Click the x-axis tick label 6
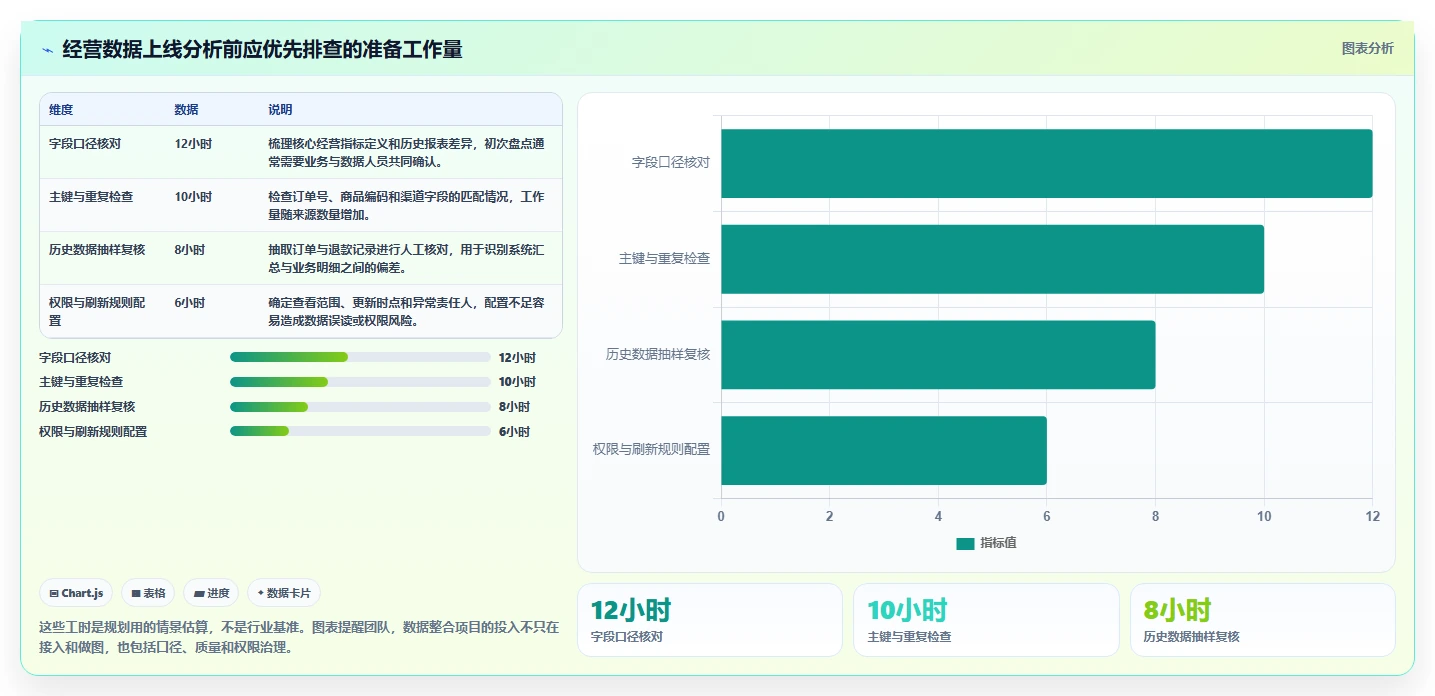The image size is (1435, 696). [x=1047, y=516]
